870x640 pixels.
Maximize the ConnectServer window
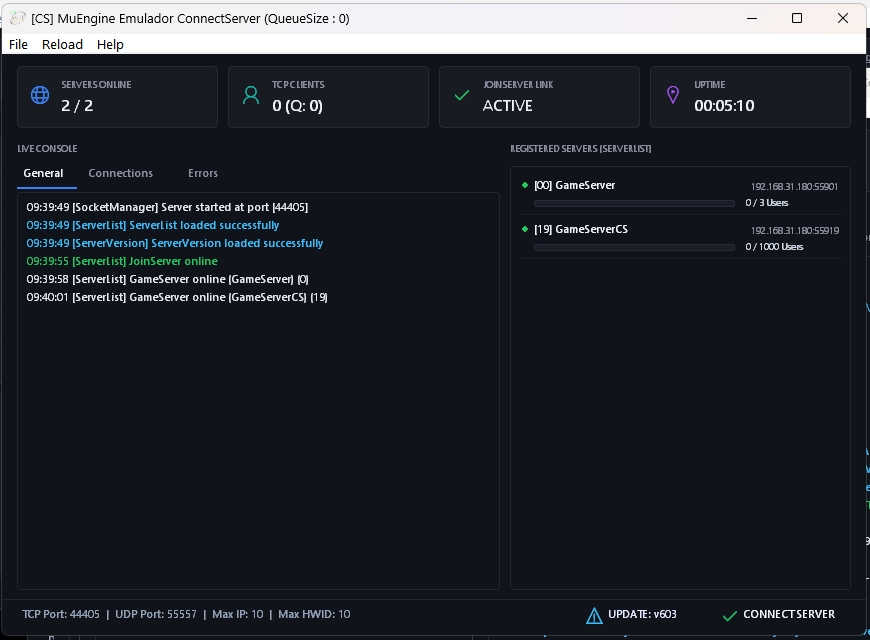(x=797, y=18)
